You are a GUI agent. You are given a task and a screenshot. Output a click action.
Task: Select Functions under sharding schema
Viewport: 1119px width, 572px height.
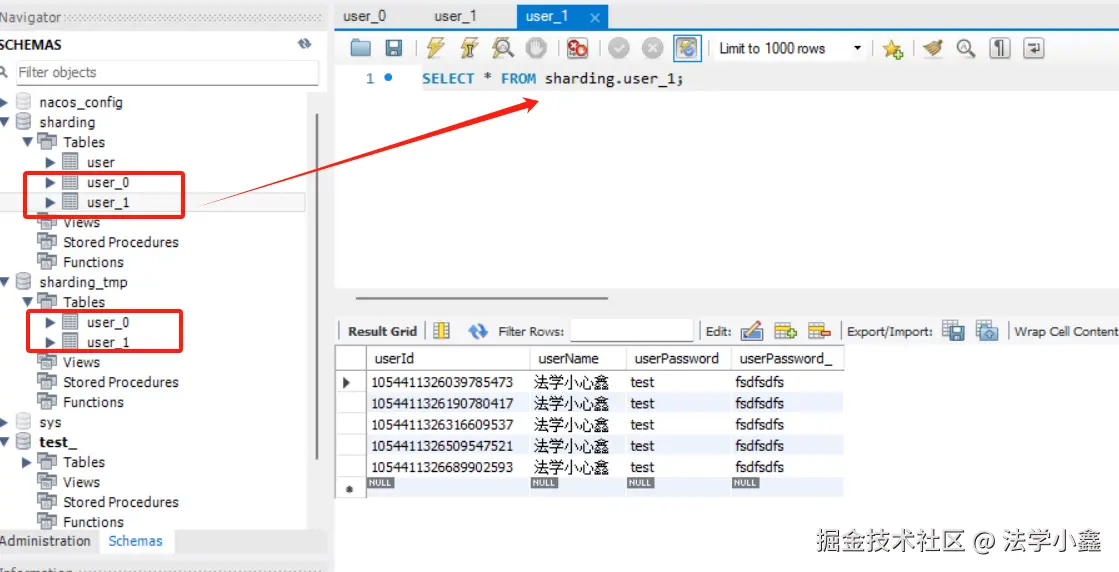pos(93,262)
